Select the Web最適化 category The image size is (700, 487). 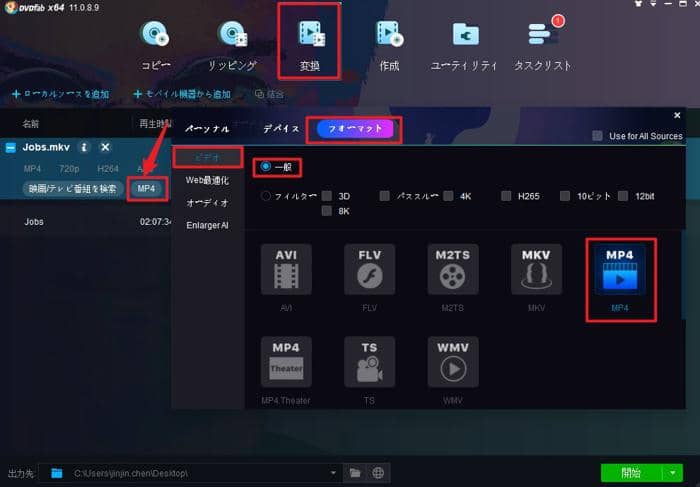click(208, 180)
